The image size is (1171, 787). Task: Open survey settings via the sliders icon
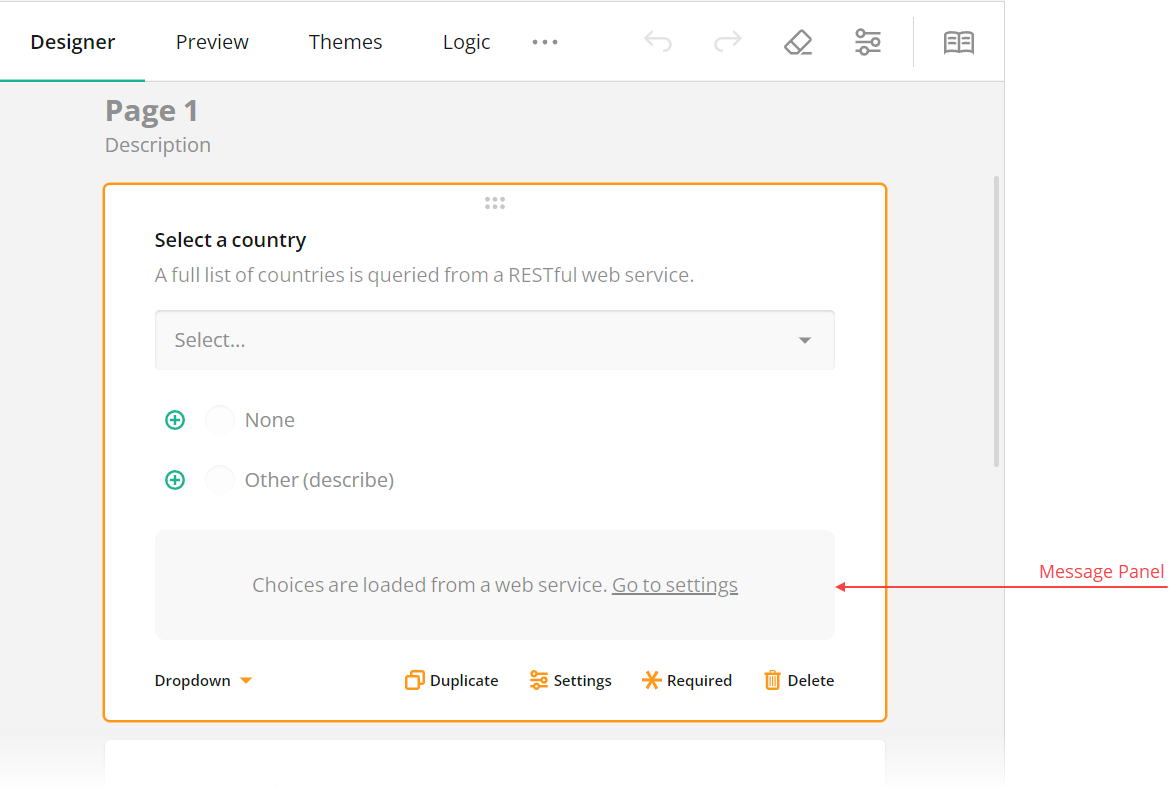(x=867, y=42)
